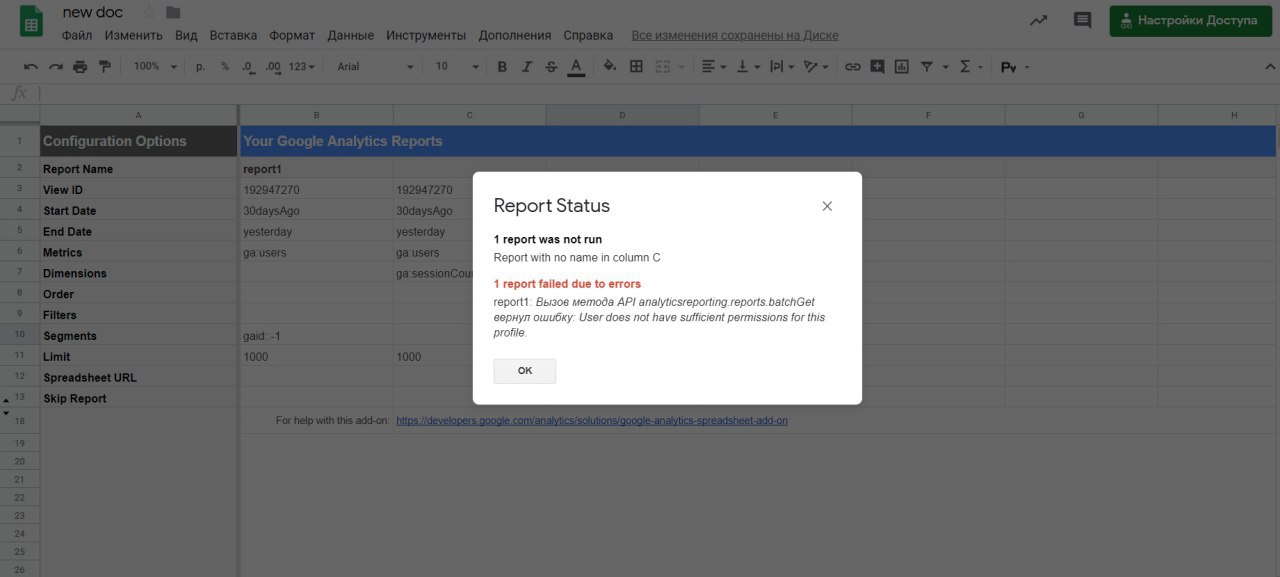Select column G header
Image resolution: width=1280 pixels, height=577 pixels.
(x=1081, y=115)
